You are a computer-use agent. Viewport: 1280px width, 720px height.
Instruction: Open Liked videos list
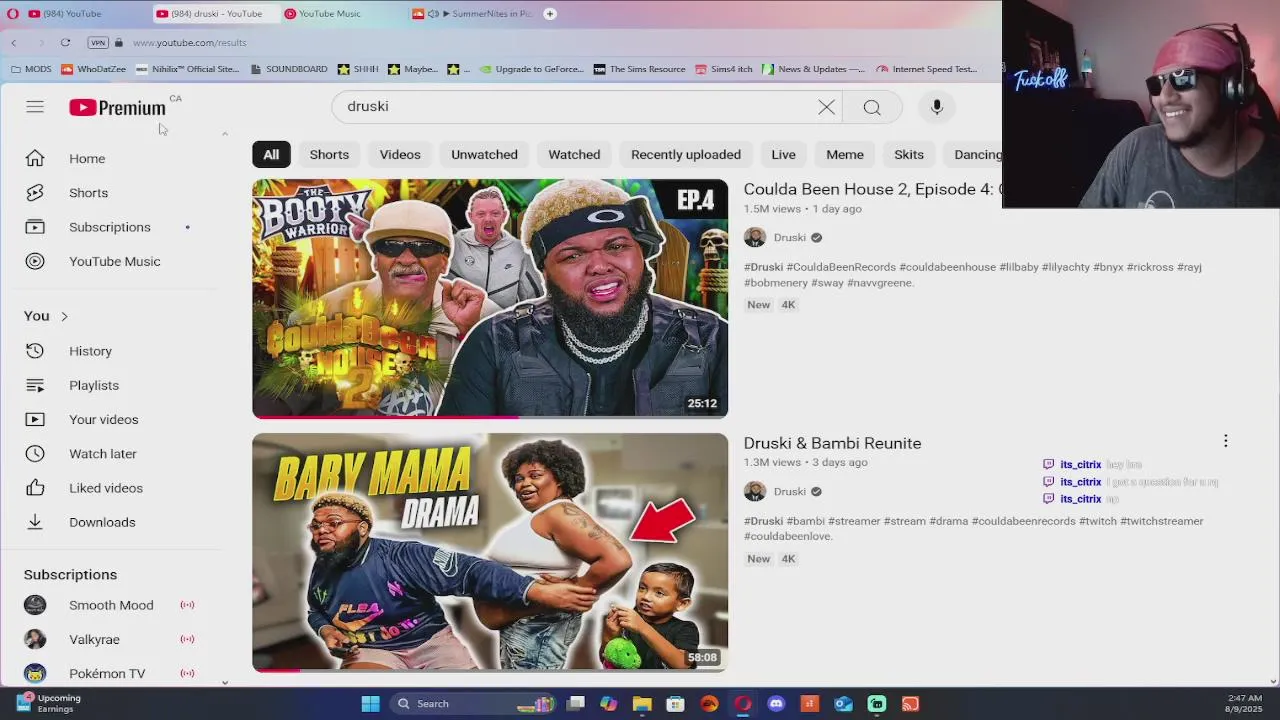click(105, 488)
